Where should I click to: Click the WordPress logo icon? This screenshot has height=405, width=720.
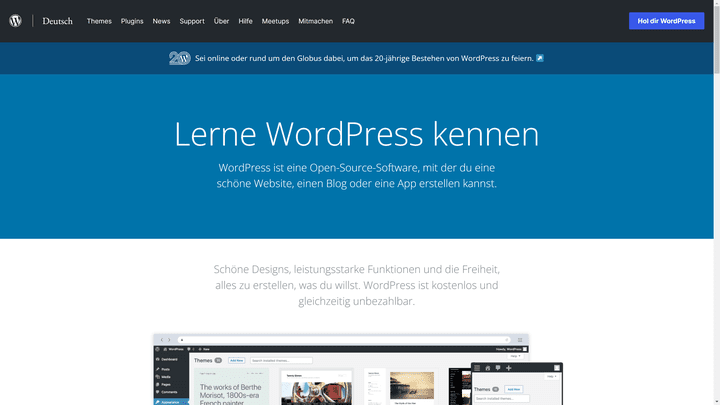[16, 21]
